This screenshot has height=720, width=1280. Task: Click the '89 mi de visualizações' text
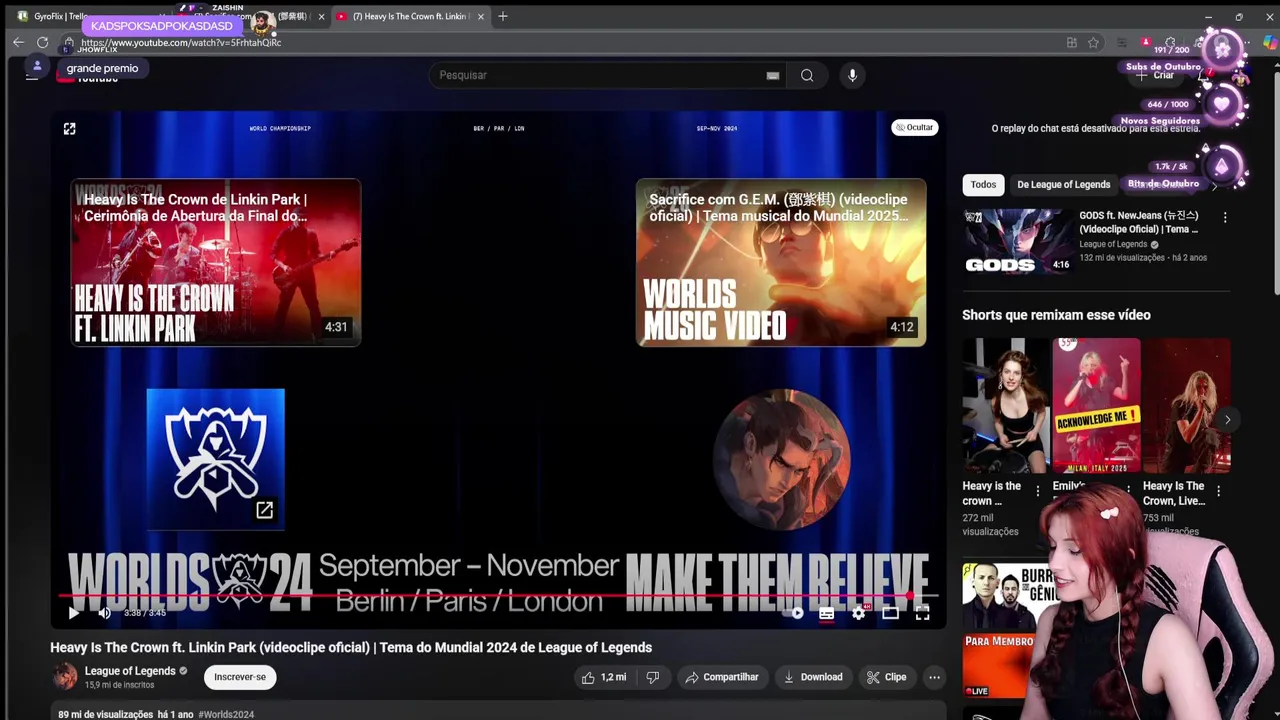[x=105, y=714]
